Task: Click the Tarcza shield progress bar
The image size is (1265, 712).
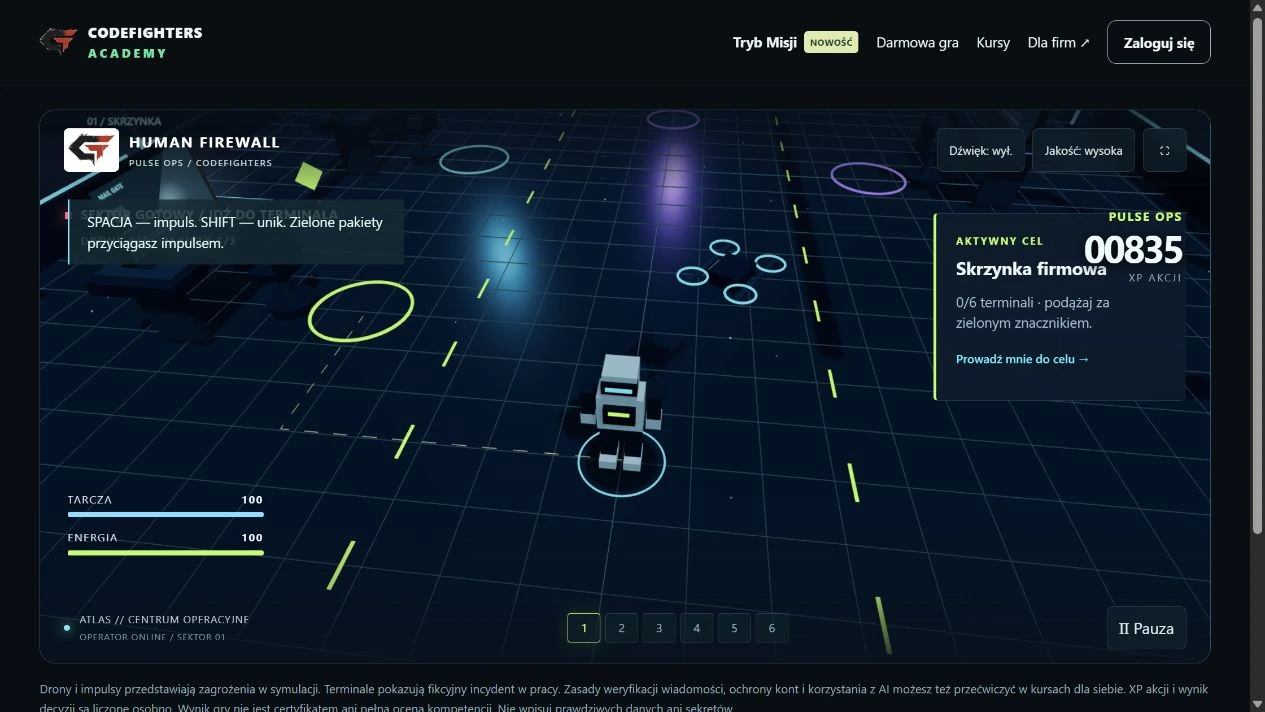Action: pos(166,514)
